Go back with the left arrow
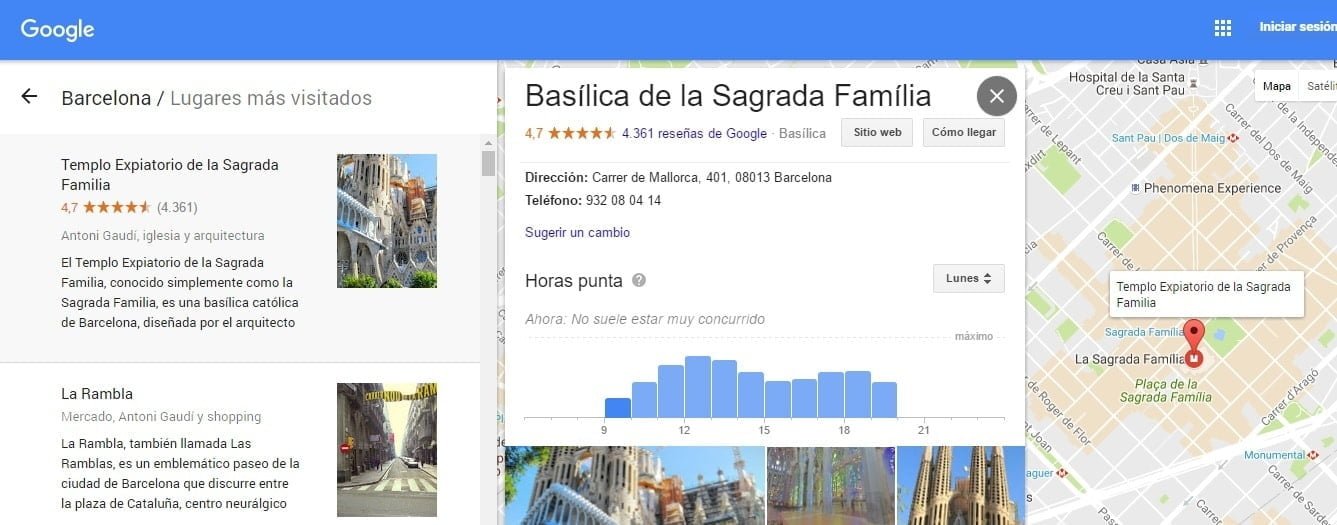1337x525 pixels. 29,96
